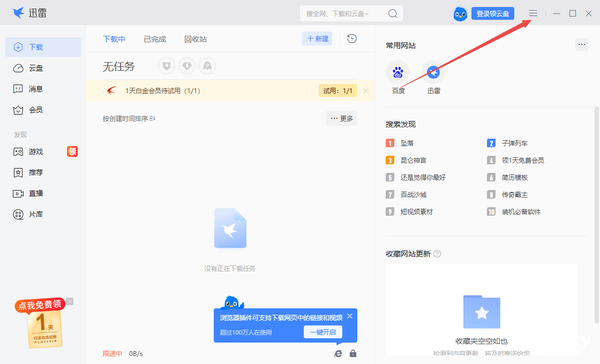Open the 迅雷 site shortcut

click(x=433, y=77)
